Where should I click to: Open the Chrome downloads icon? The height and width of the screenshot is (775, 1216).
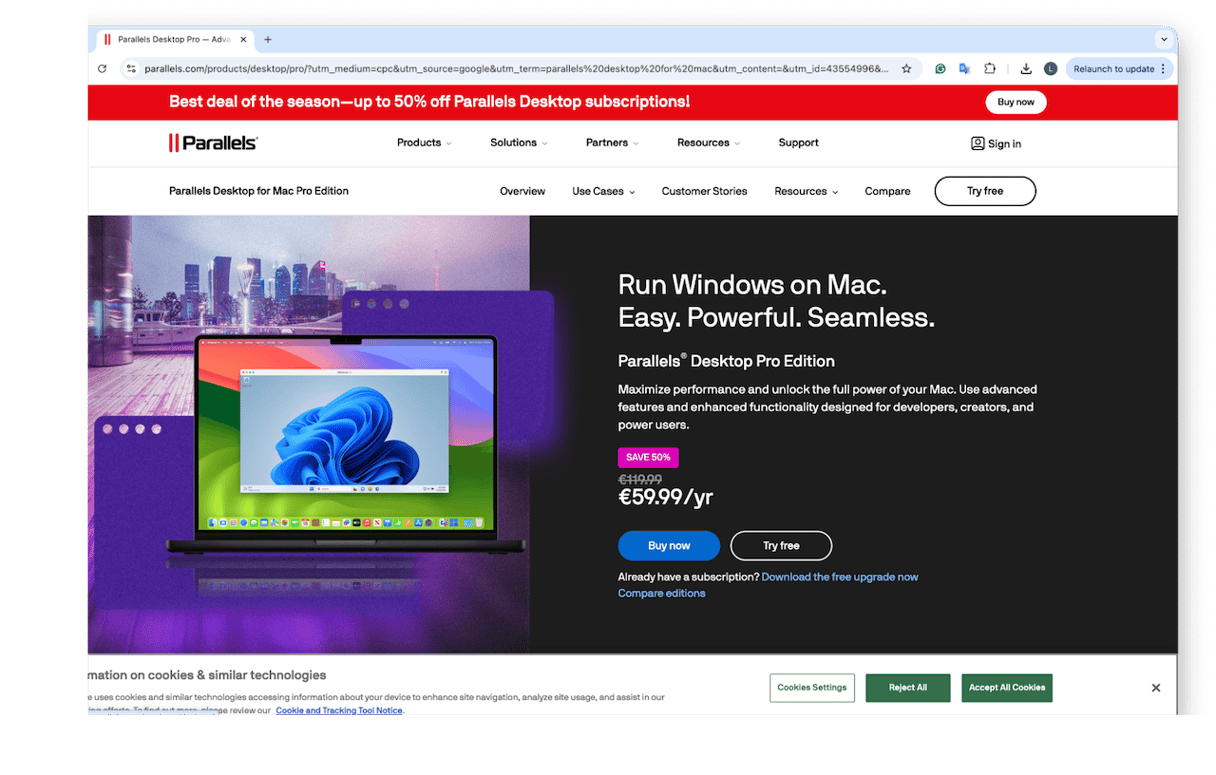[1026, 69]
